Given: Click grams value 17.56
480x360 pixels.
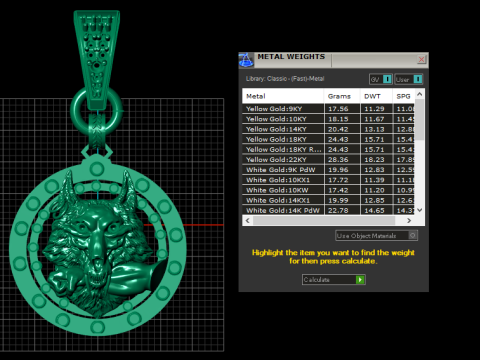Looking at the screenshot, I should coord(338,109).
